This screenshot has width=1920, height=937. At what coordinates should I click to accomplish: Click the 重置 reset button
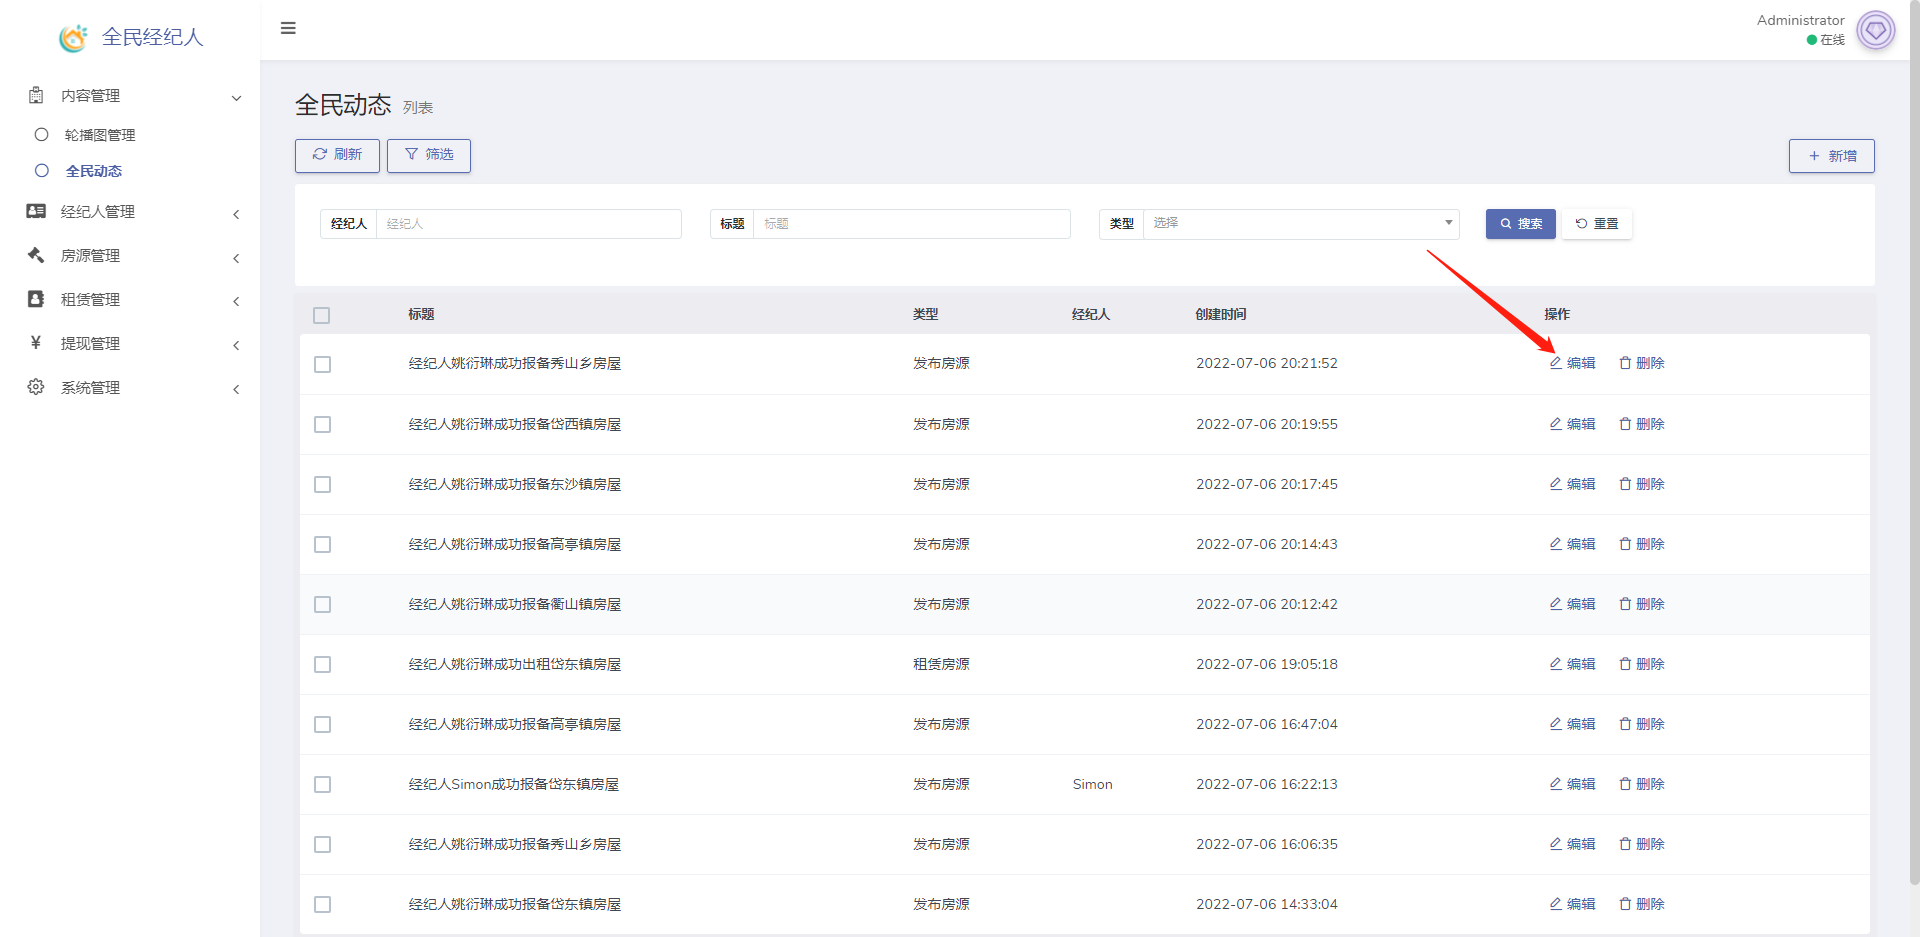pyautogui.click(x=1597, y=224)
